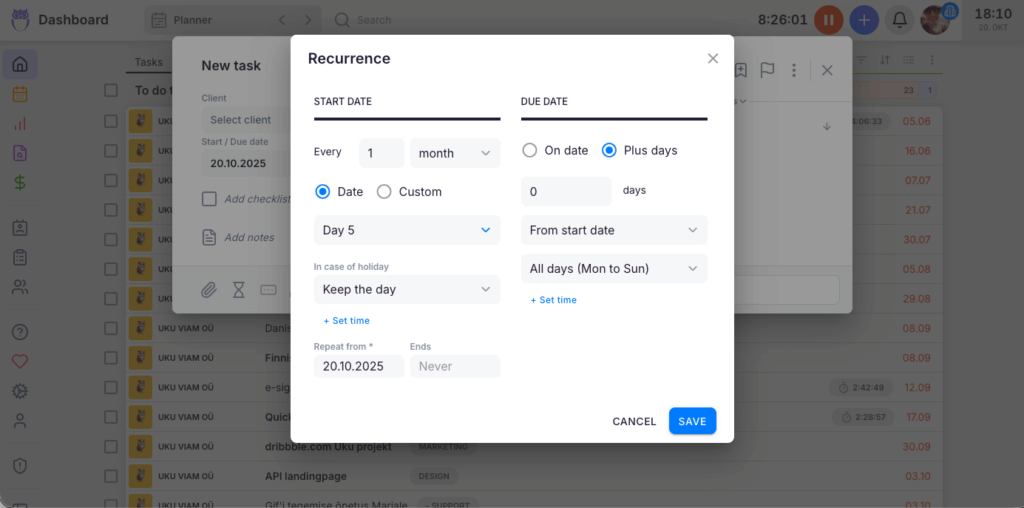Click the dollar sign billing icon
The height and width of the screenshot is (508, 1024).
[x=20, y=183]
